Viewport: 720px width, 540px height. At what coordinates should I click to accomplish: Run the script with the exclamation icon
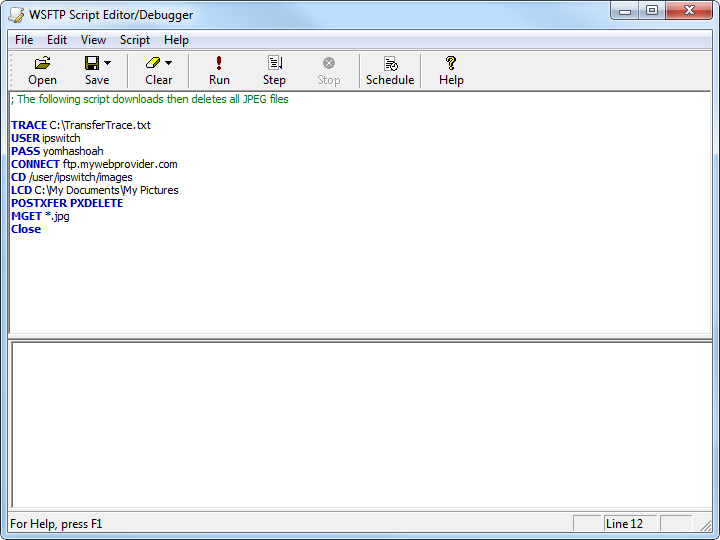coord(219,70)
